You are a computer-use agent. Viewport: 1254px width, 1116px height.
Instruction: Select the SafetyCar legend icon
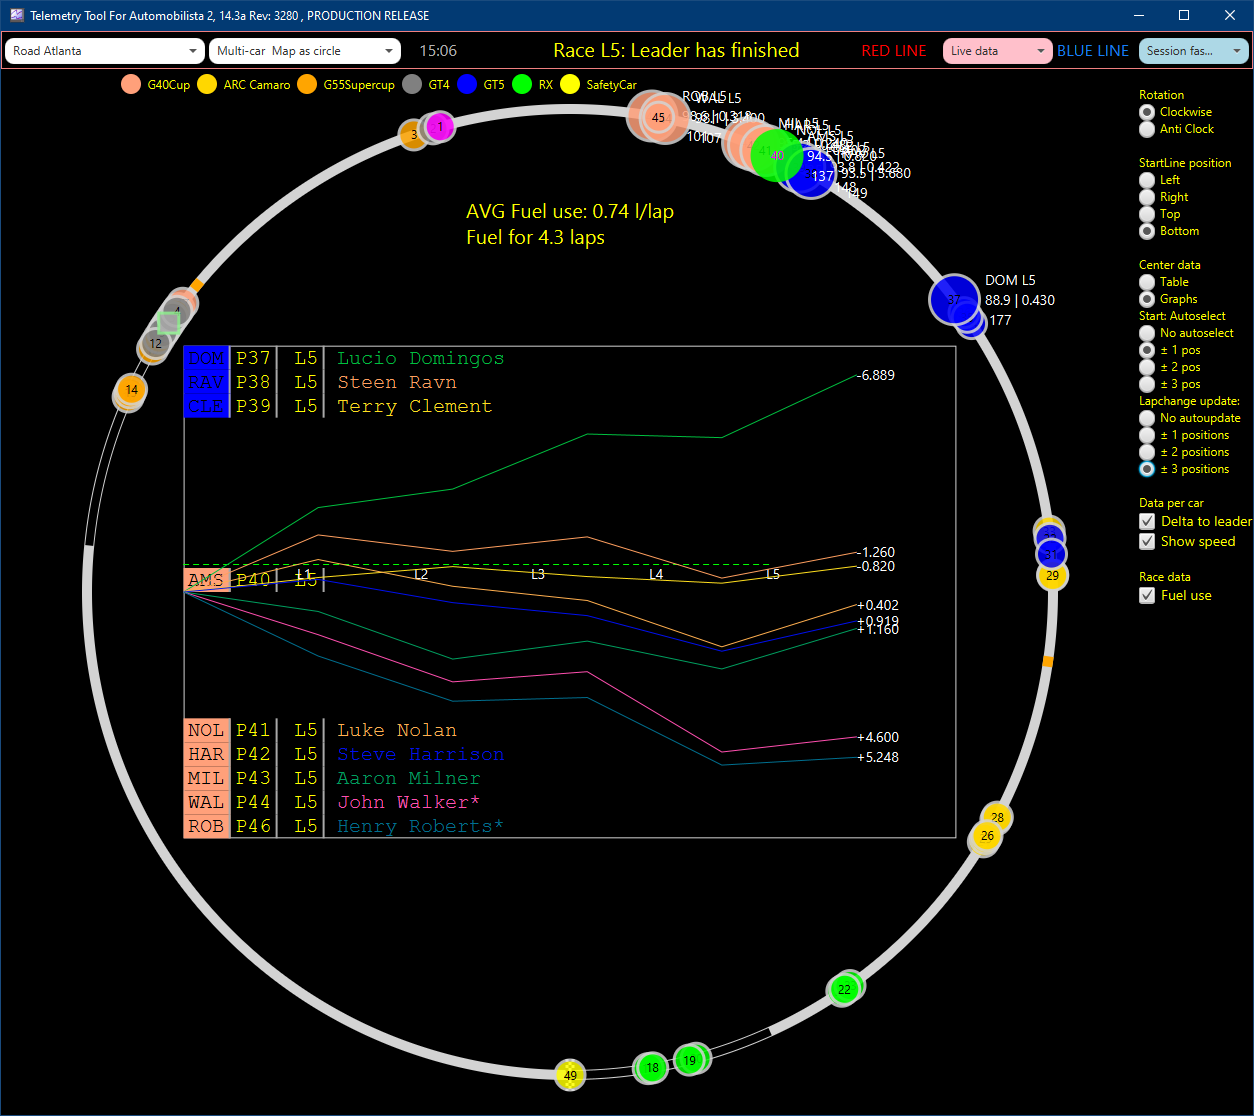point(570,84)
